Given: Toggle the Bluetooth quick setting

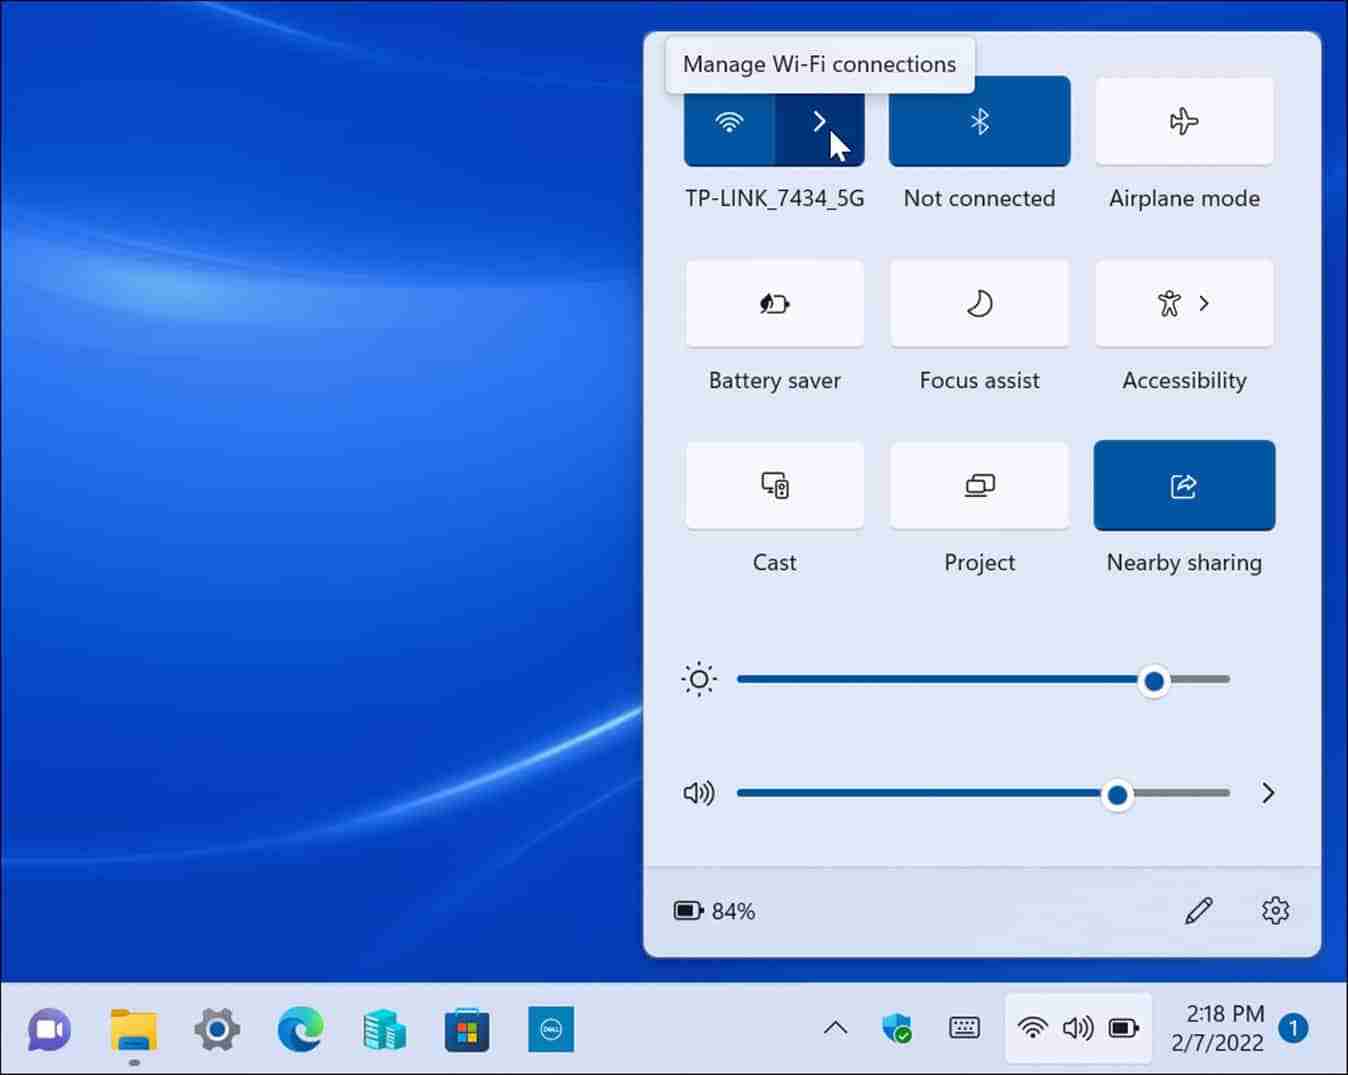Looking at the screenshot, I should pyautogui.click(x=979, y=122).
